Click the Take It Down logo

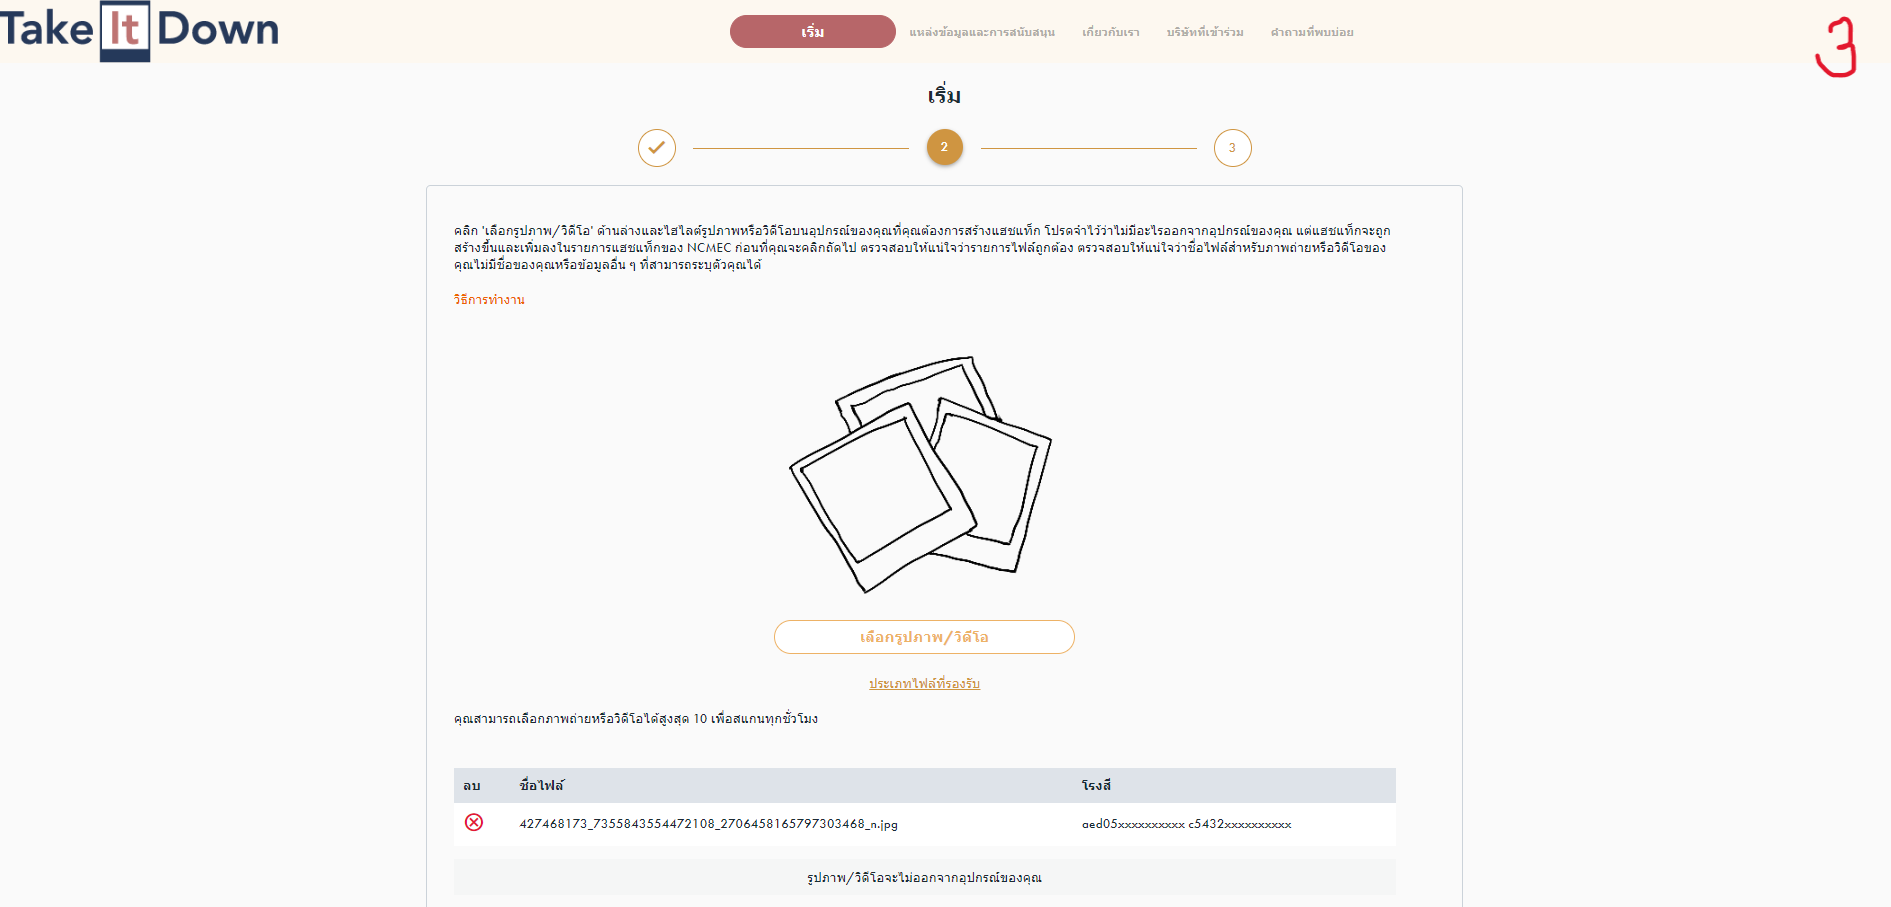140,30
